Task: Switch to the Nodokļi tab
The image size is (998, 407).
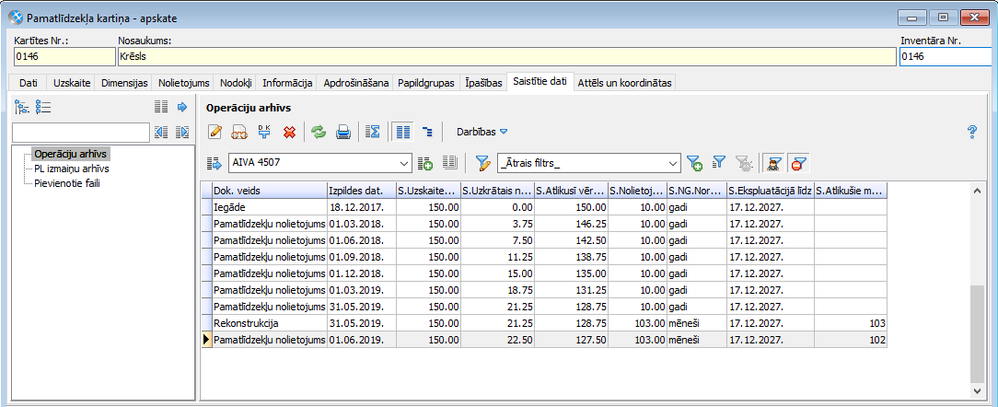Action: 236,83
